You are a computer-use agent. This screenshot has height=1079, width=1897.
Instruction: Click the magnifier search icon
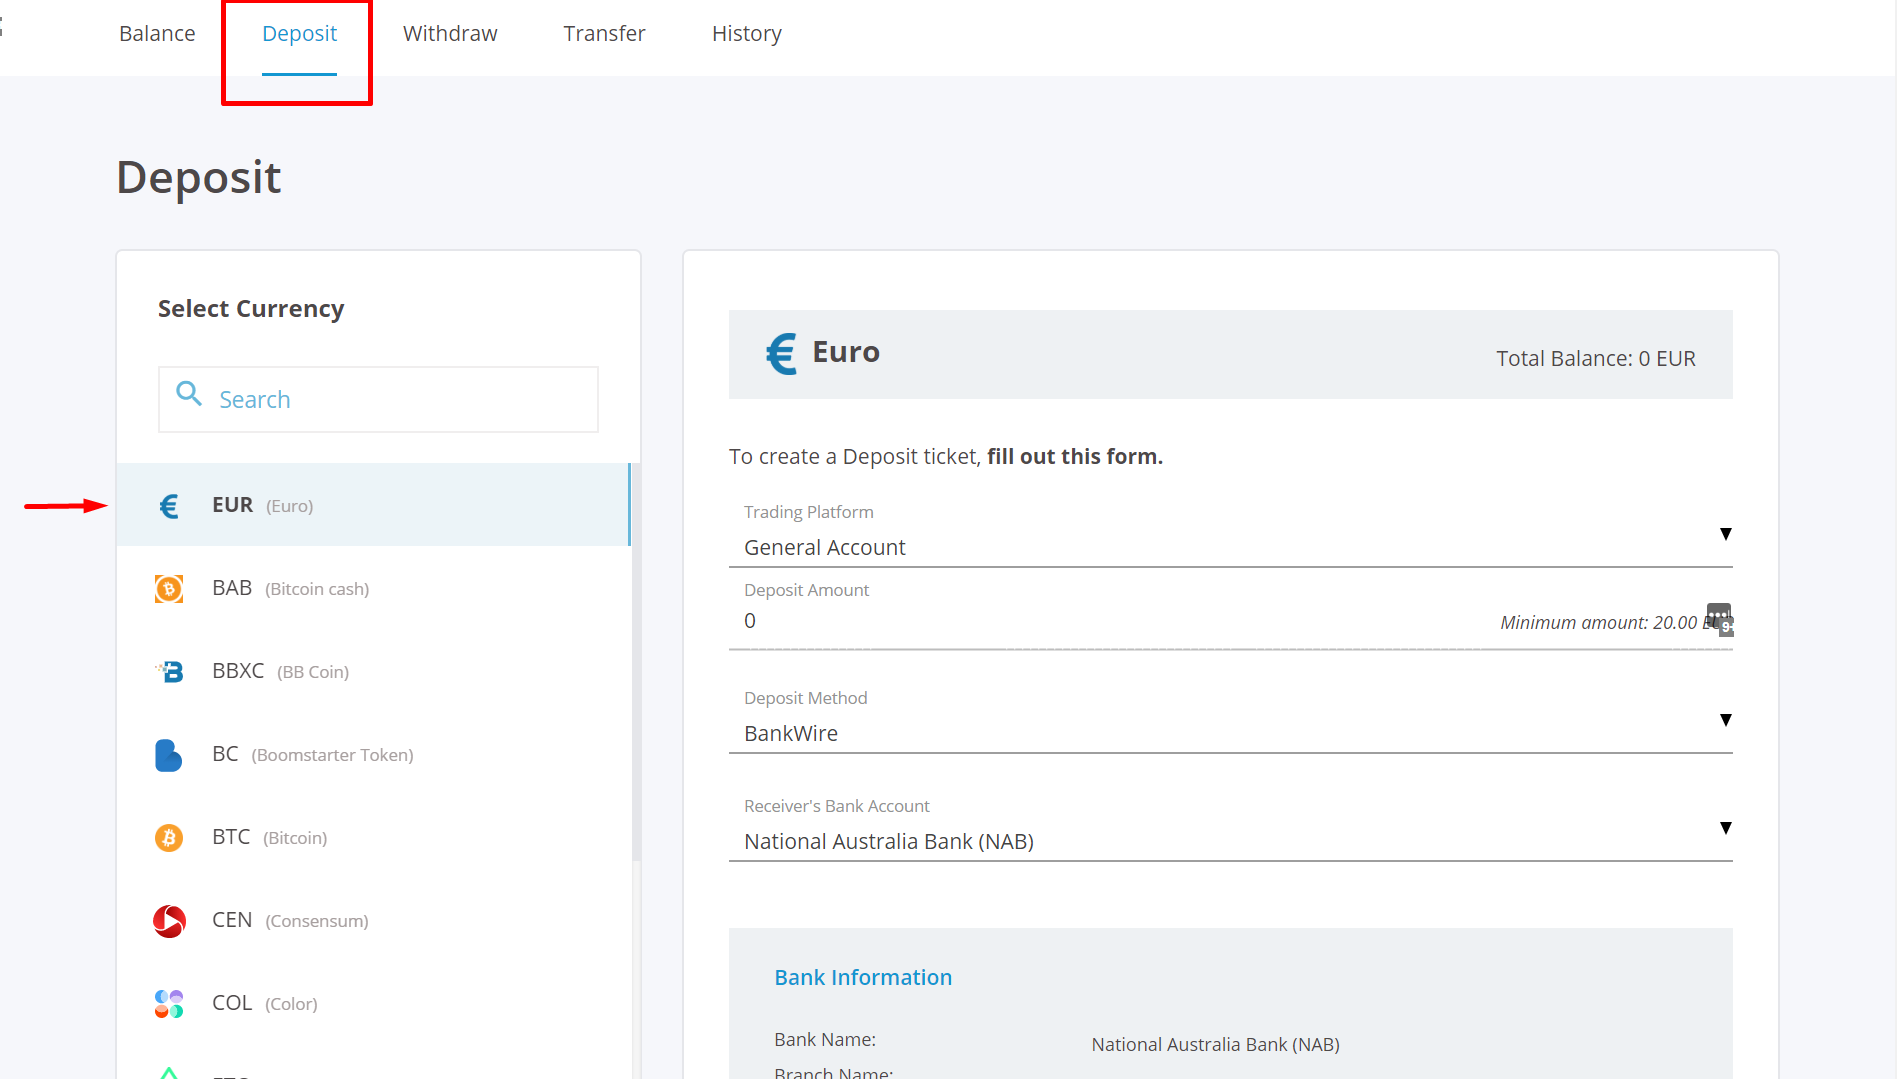(189, 394)
